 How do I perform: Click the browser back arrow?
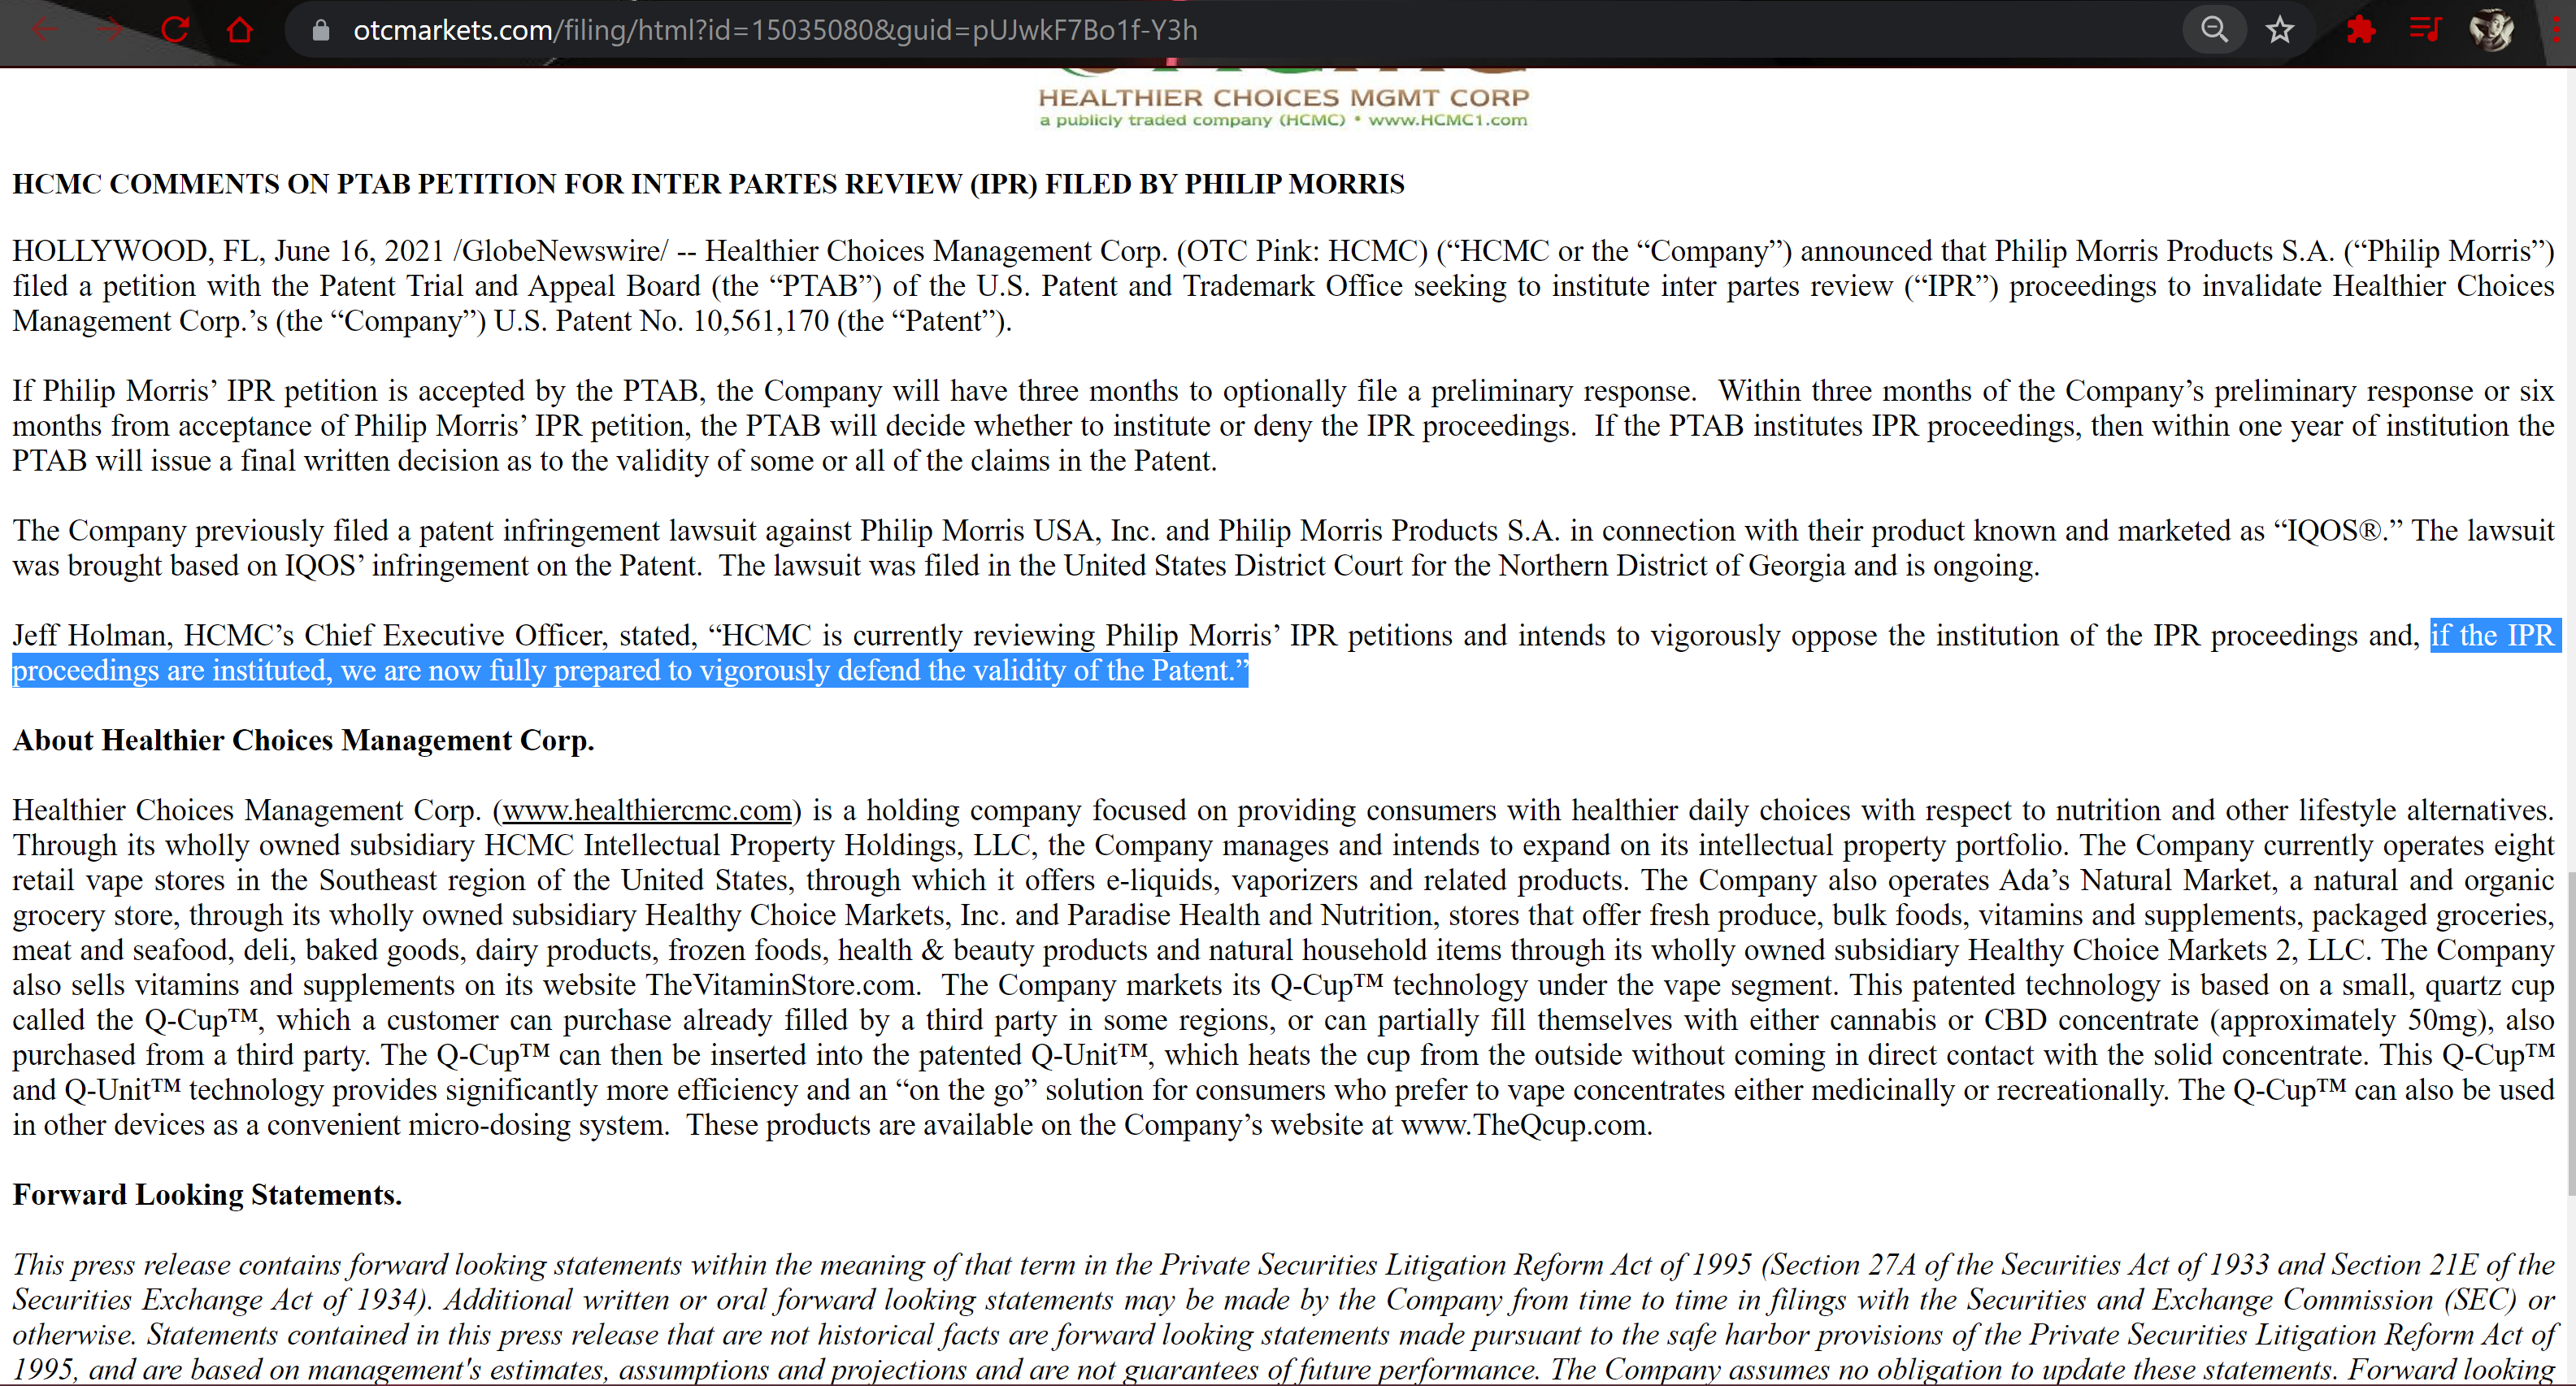[44, 30]
